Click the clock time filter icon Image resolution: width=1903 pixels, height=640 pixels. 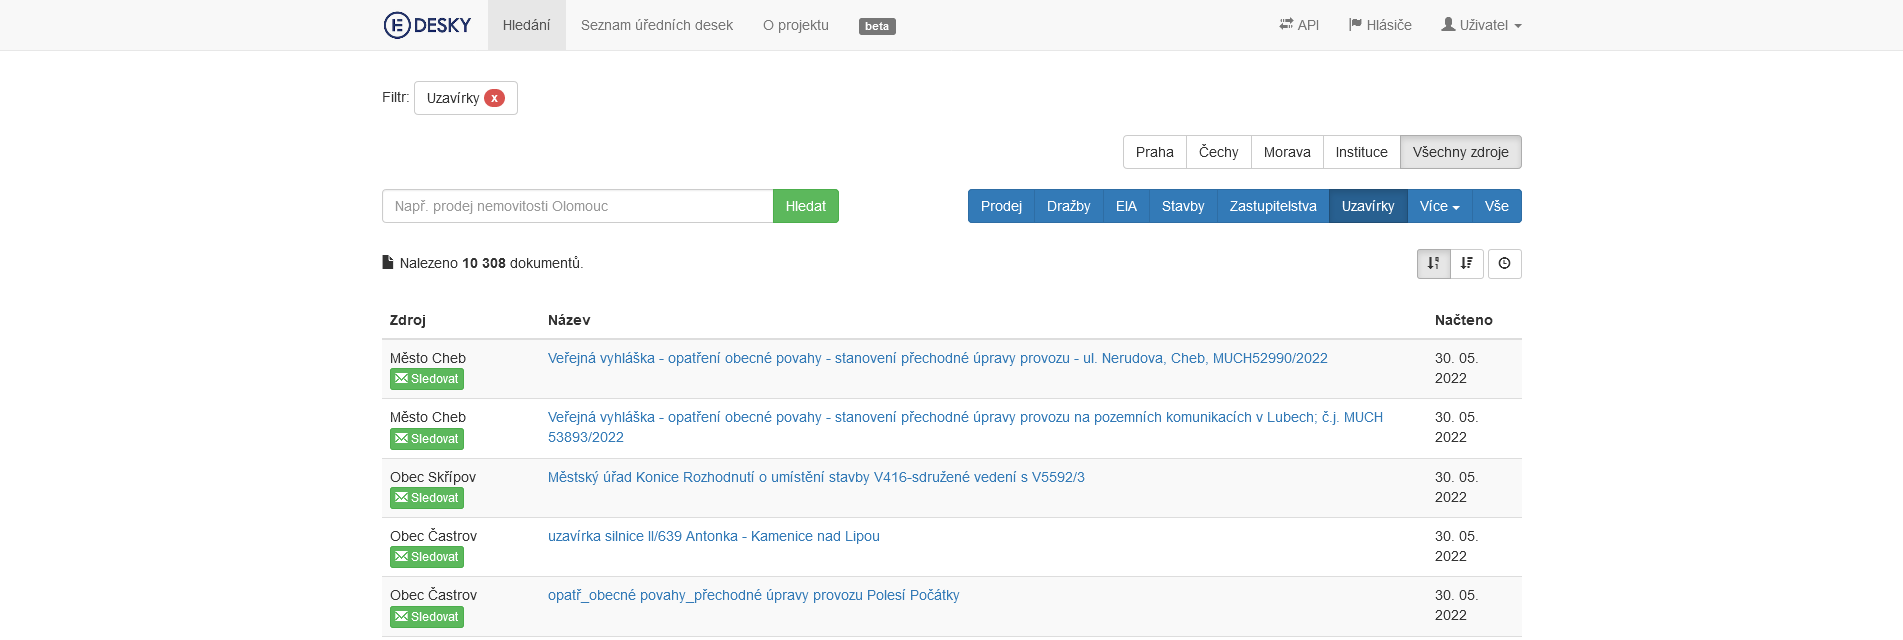coord(1504,263)
